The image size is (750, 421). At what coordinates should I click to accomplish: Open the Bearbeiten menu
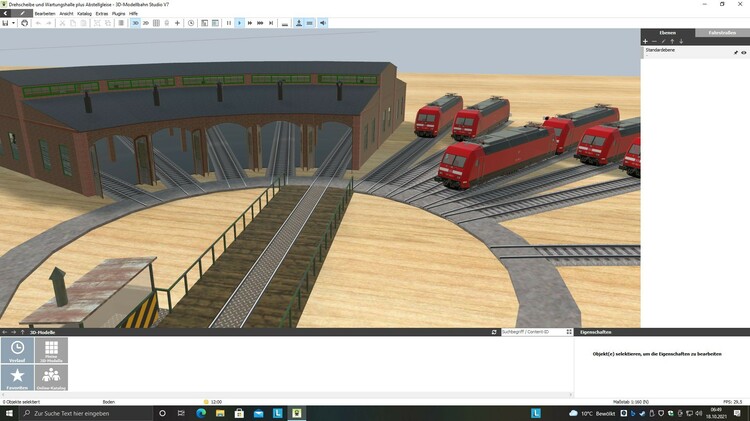(45, 13)
